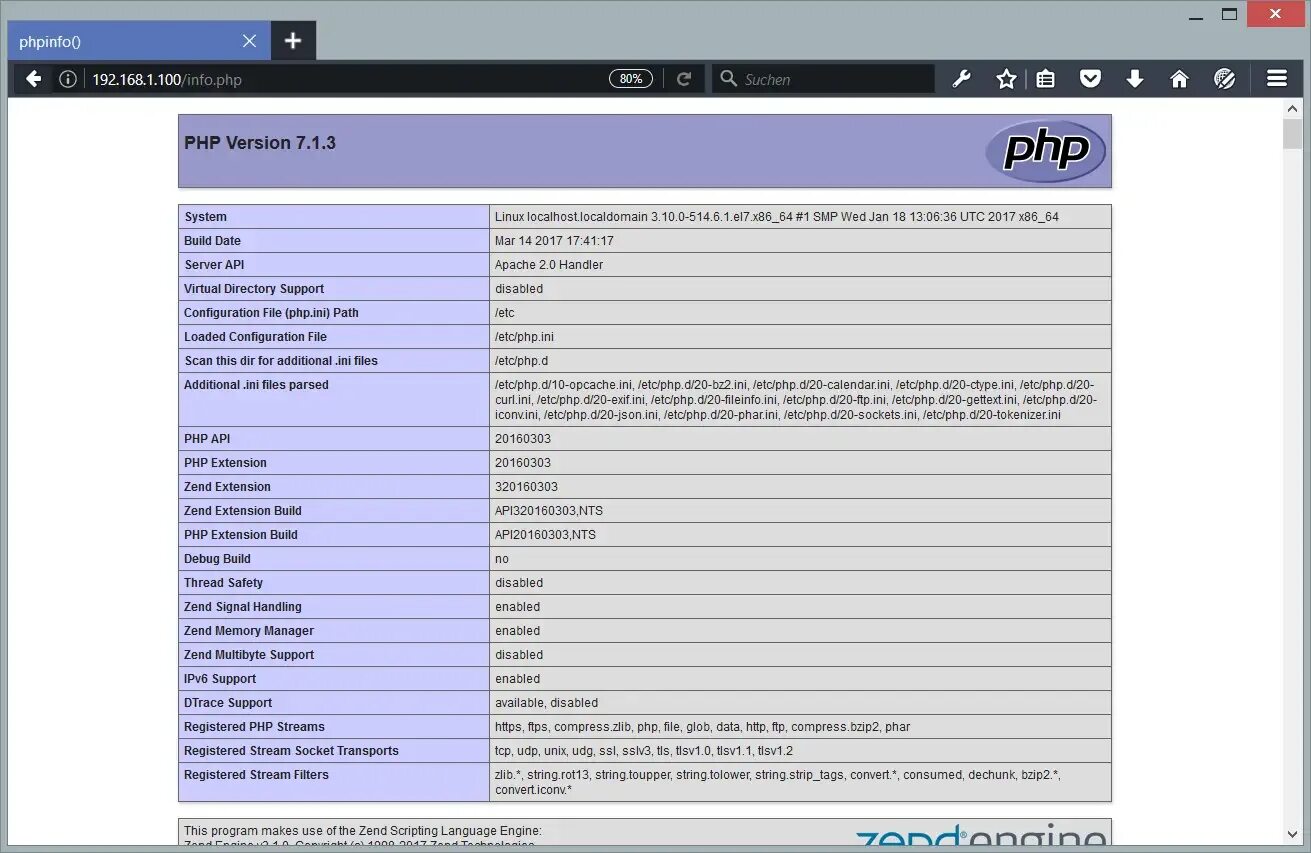Reload the page with the refresh icon

tap(684, 78)
